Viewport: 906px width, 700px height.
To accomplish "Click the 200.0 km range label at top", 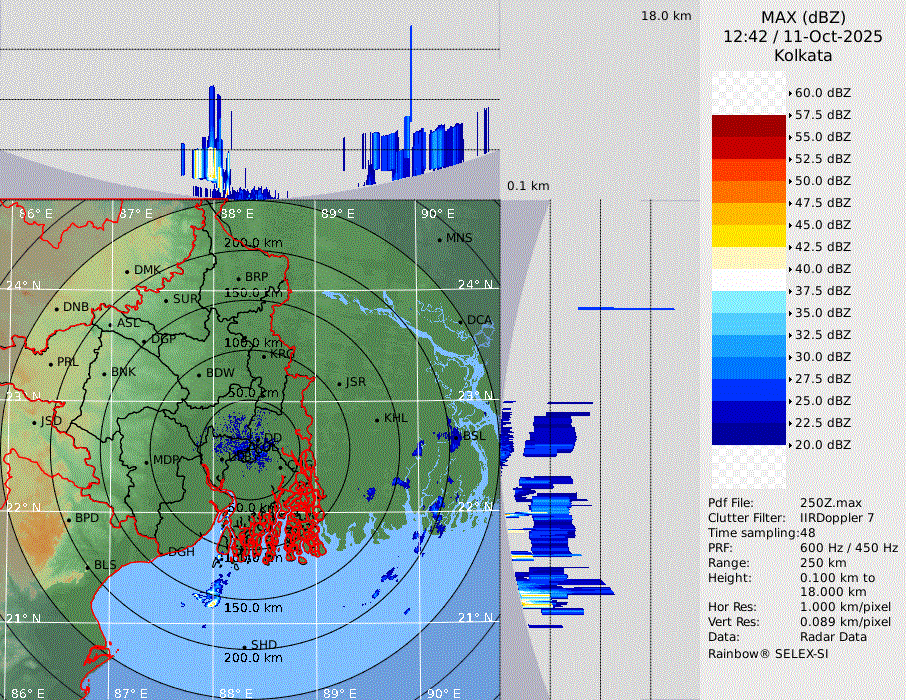I will [253, 243].
